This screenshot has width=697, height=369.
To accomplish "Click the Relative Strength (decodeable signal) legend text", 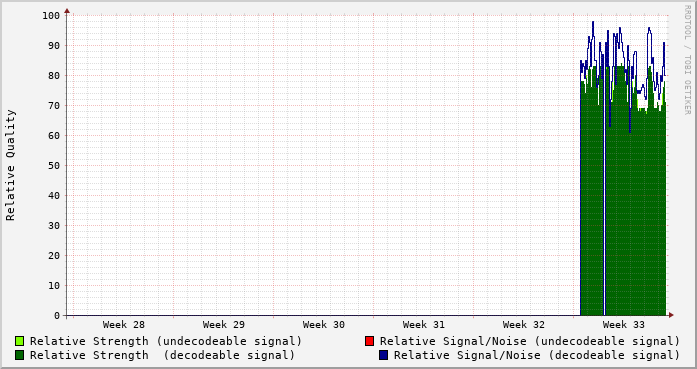I will (x=162, y=355).
